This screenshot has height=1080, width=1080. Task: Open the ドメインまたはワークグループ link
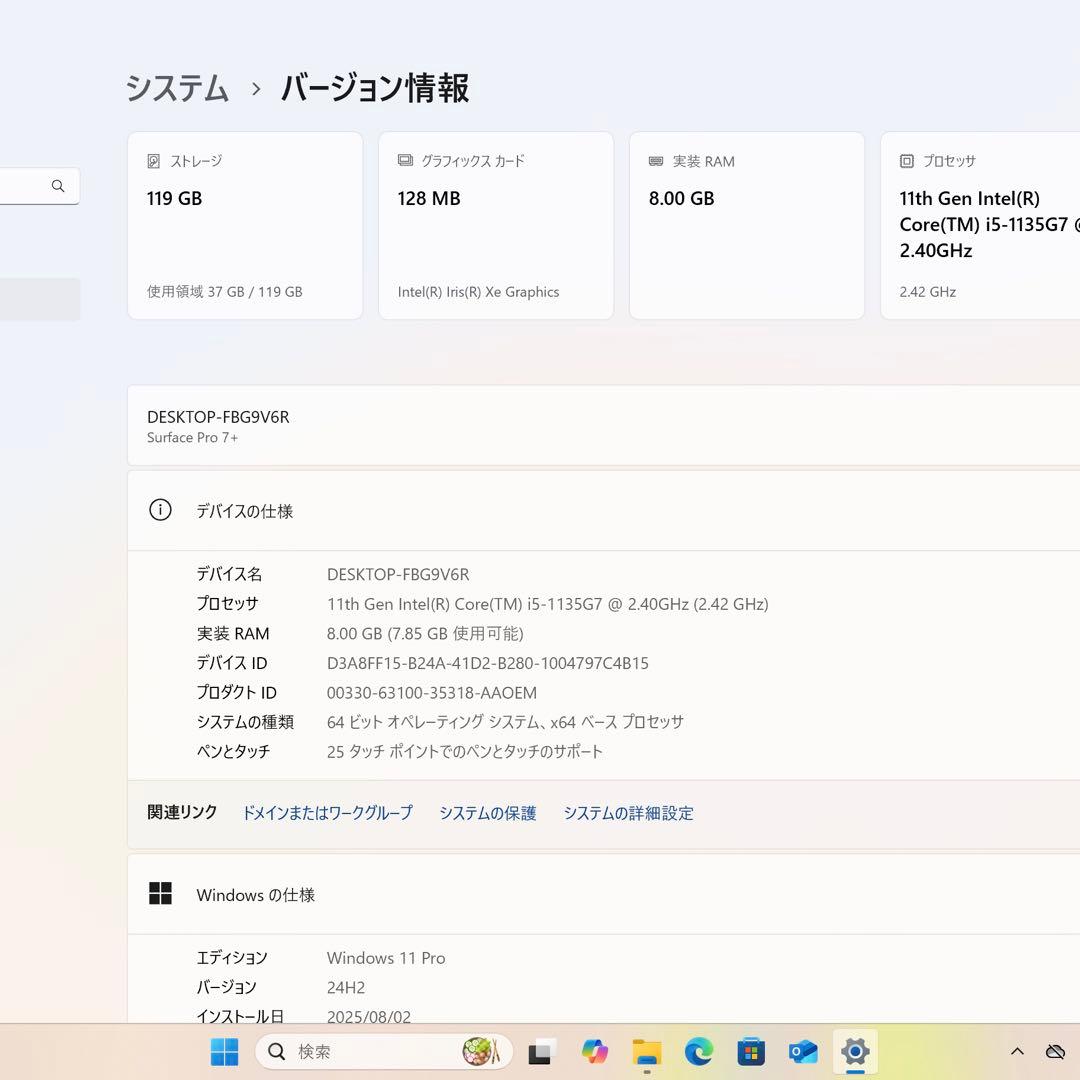pos(327,813)
